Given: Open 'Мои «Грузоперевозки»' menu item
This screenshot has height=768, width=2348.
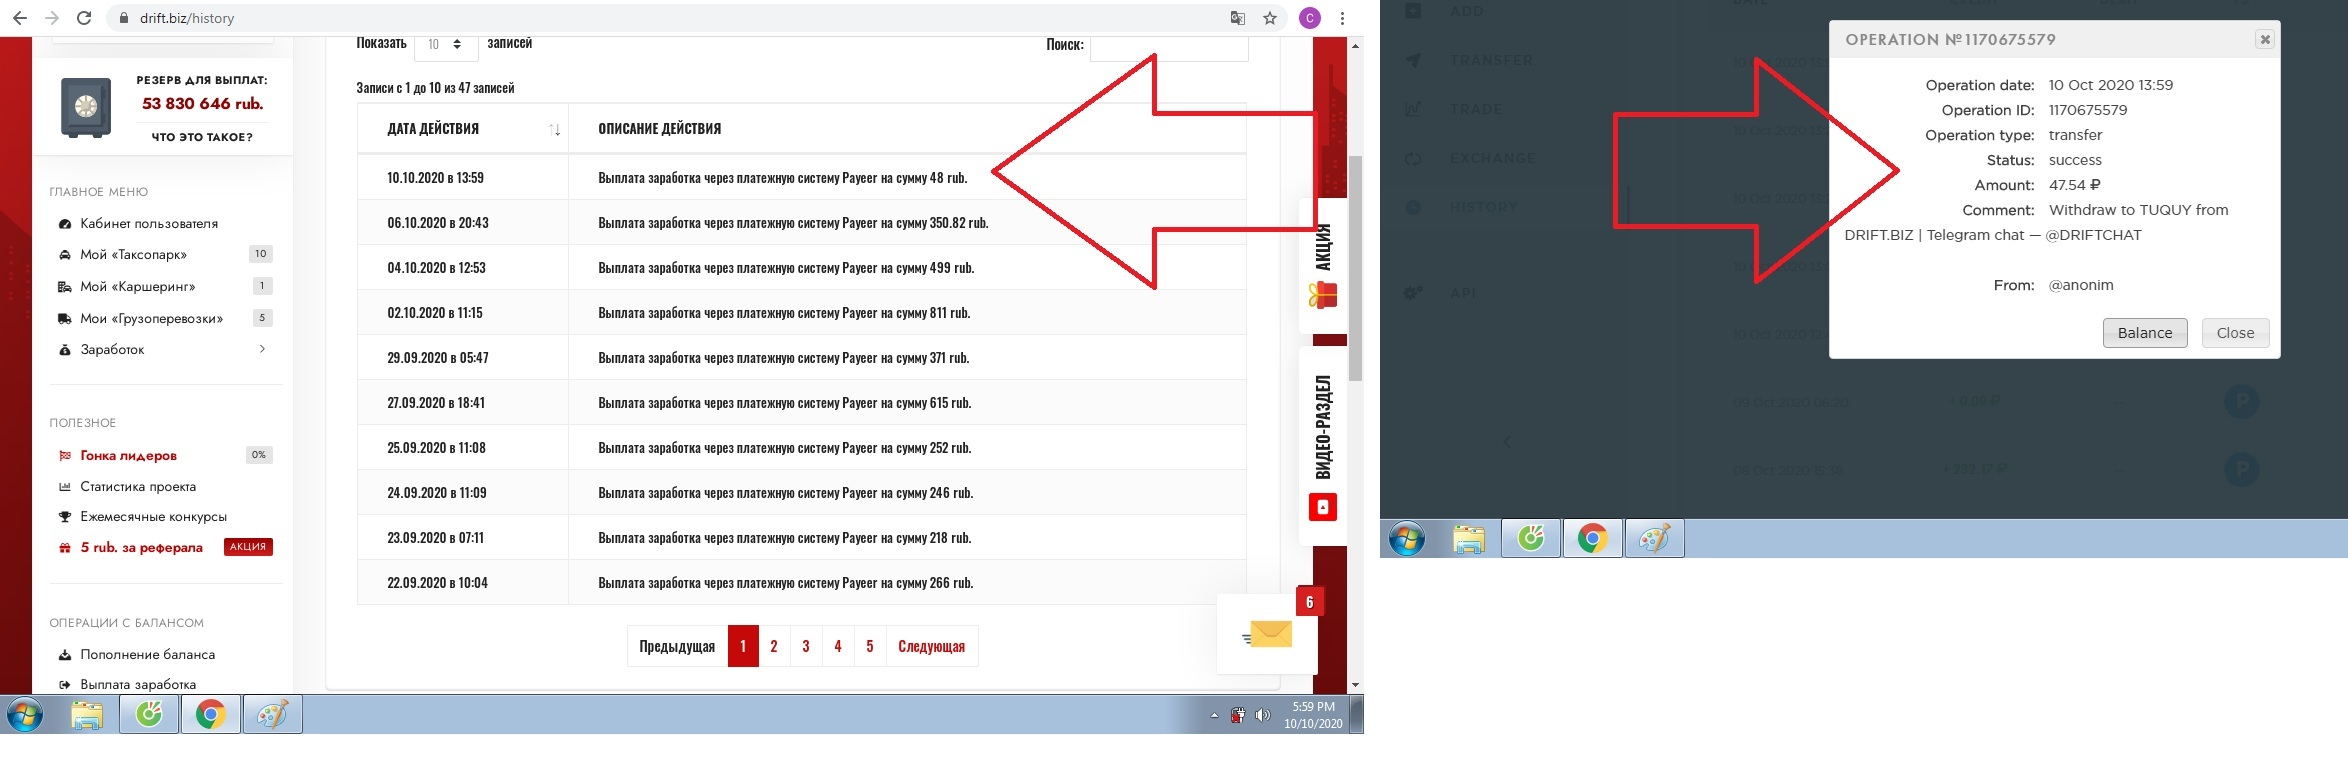Looking at the screenshot, I should (x=151, y=319).
